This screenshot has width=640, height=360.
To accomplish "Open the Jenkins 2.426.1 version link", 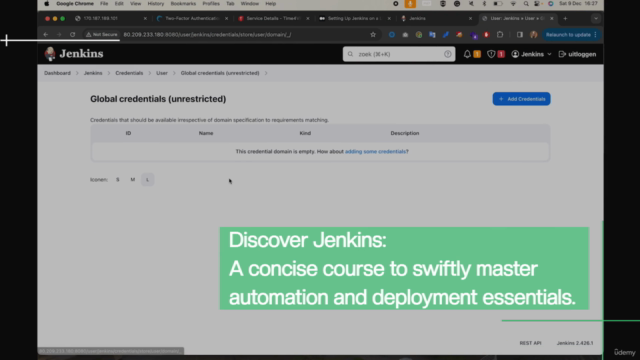I will pos(575,343).
